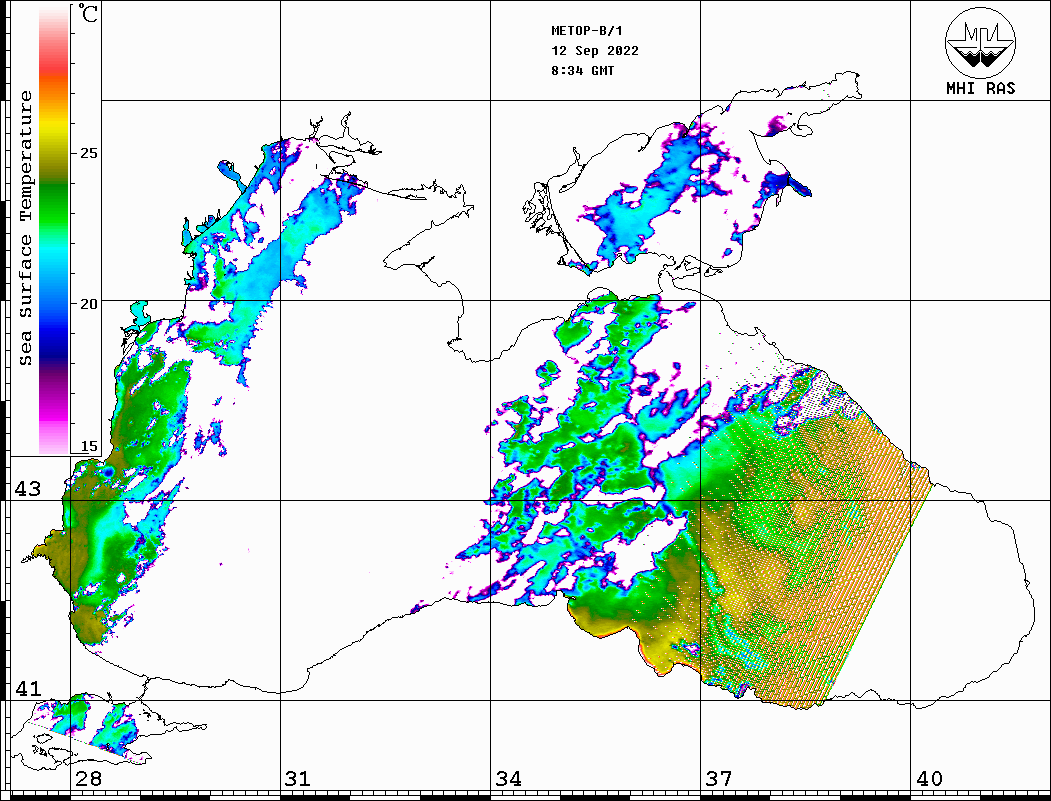1051x801 pixels.
Task: Click the temperature color scale bar
Action: coord(54,231)
